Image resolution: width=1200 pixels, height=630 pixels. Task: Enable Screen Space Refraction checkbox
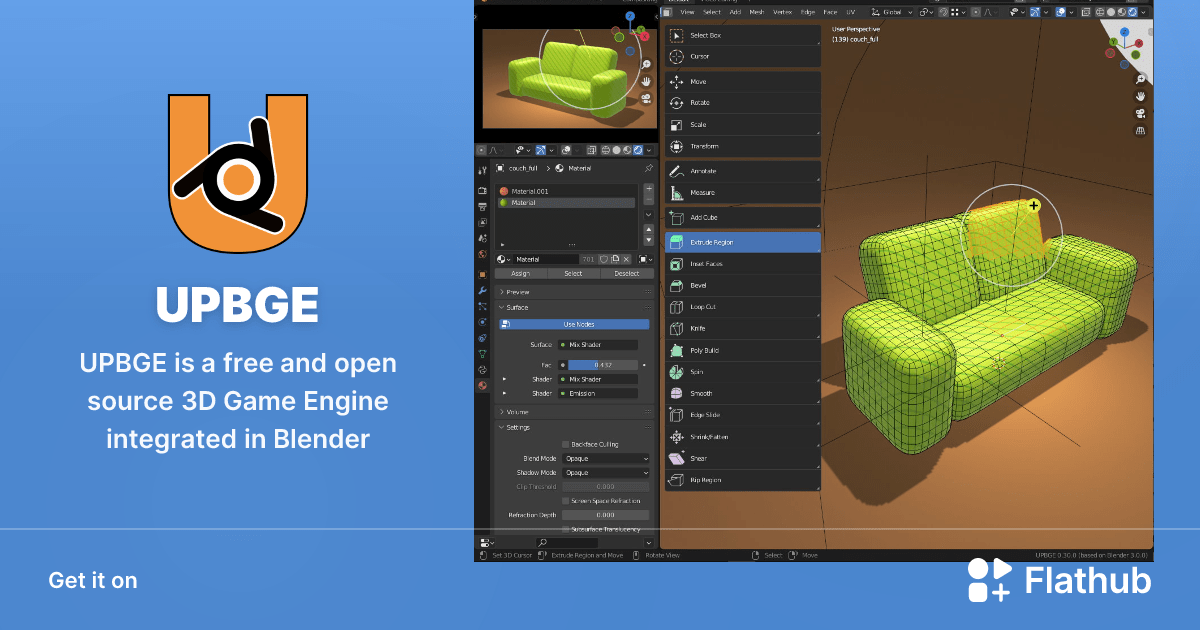(566, 500)
